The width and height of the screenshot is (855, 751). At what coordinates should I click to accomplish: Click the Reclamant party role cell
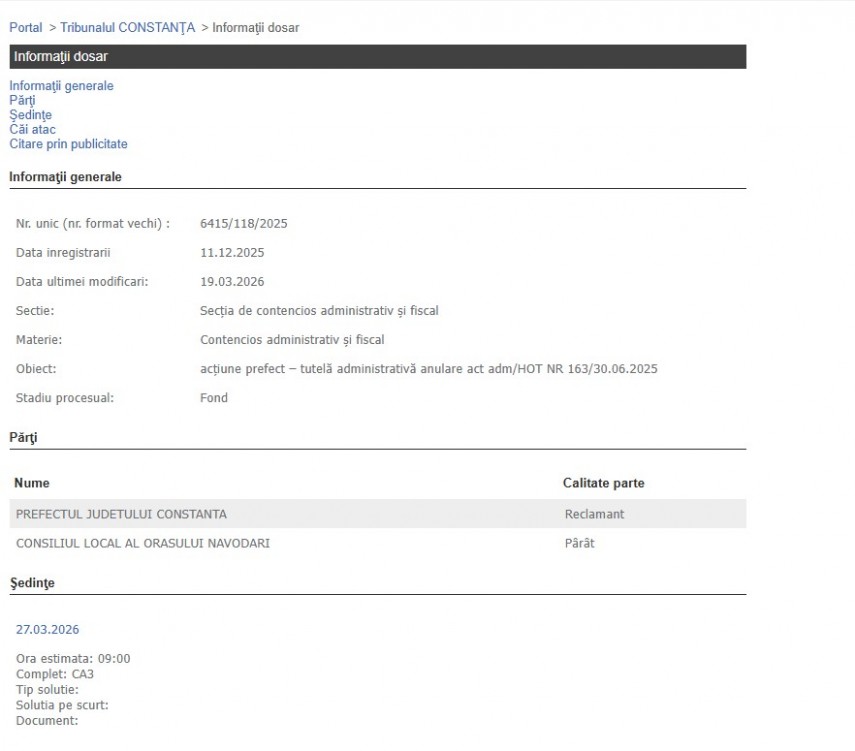click(x=594, y=514)
